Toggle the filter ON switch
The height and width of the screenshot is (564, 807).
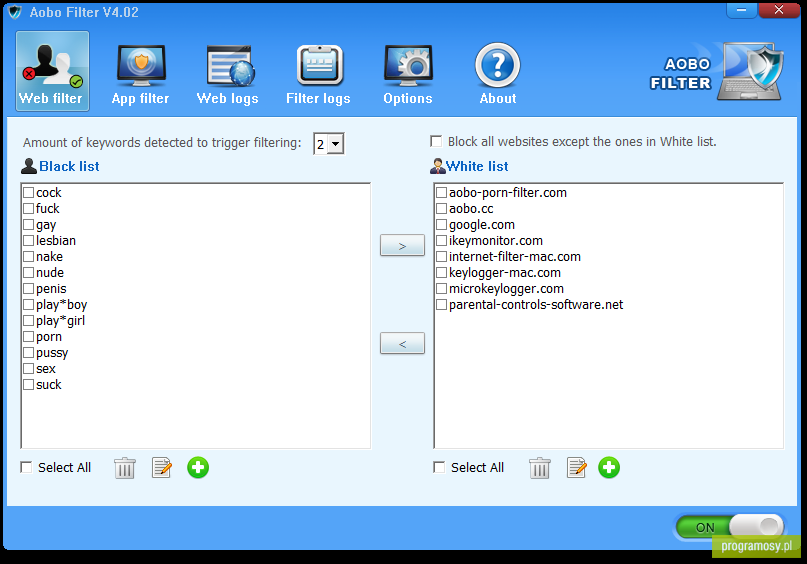tap(730, 527)
